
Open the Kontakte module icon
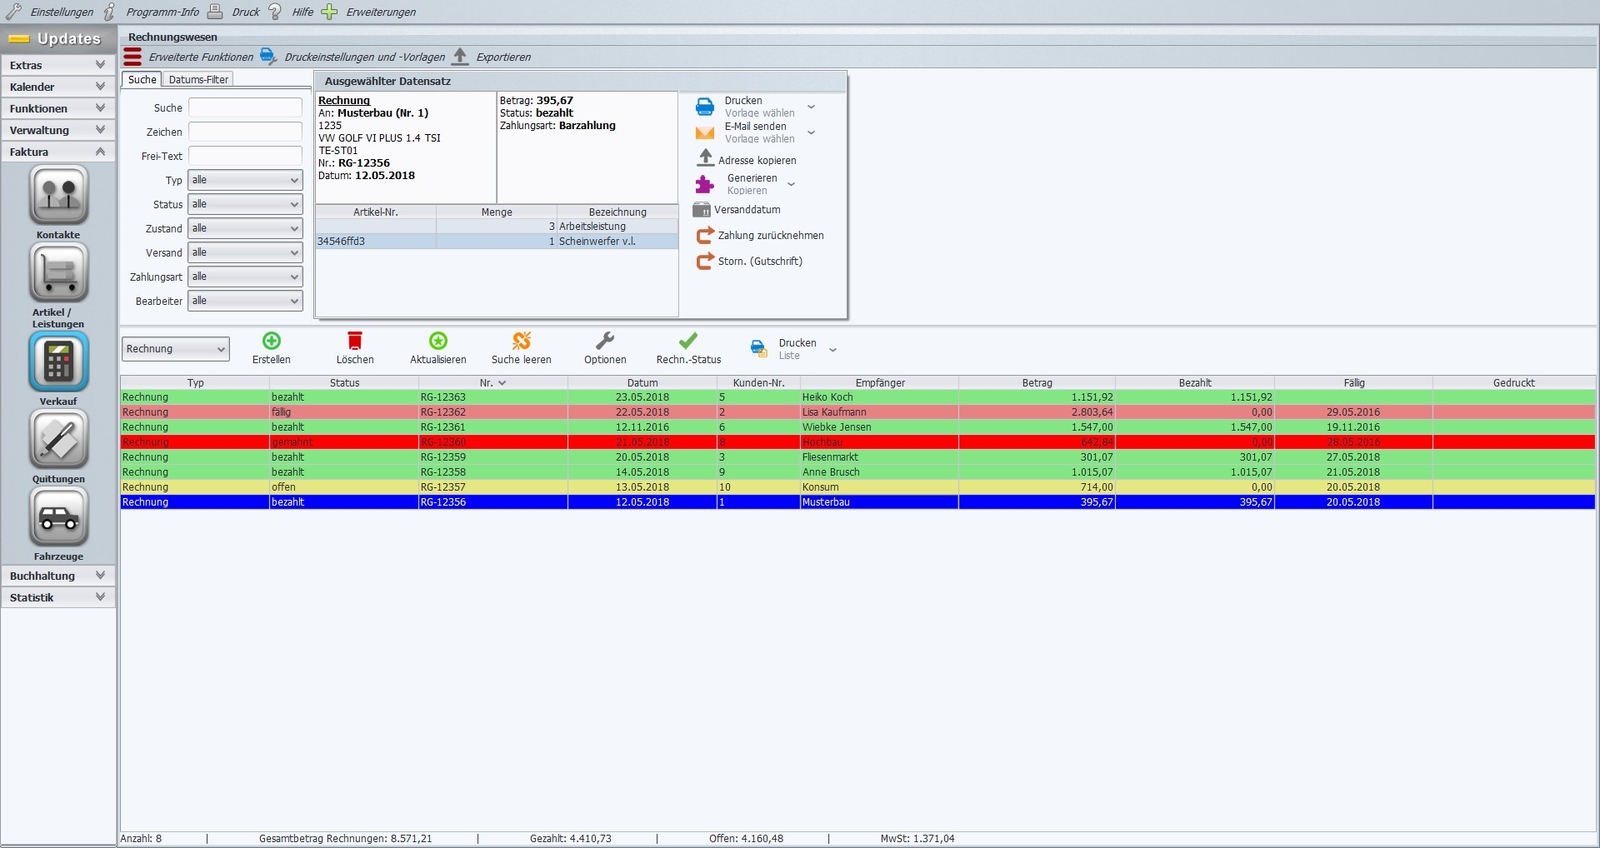(59, 195)
